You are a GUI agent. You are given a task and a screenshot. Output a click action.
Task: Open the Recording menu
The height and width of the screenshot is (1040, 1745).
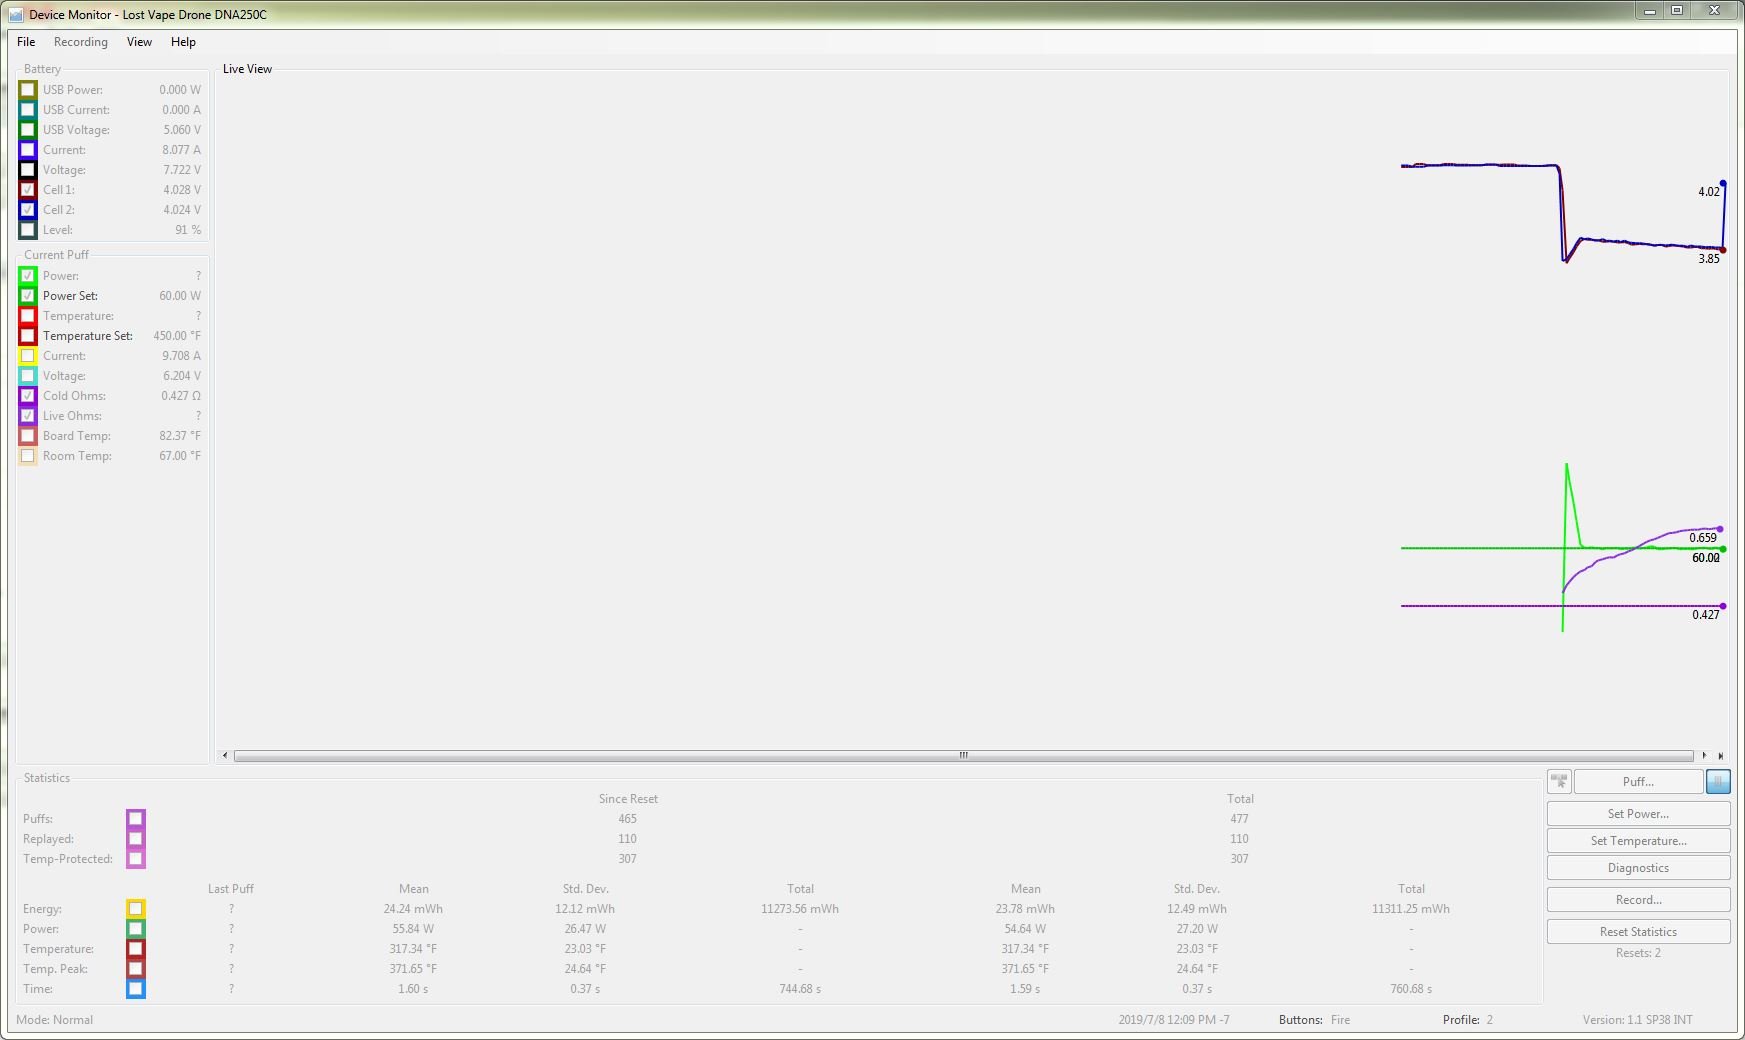pos(81,42)
